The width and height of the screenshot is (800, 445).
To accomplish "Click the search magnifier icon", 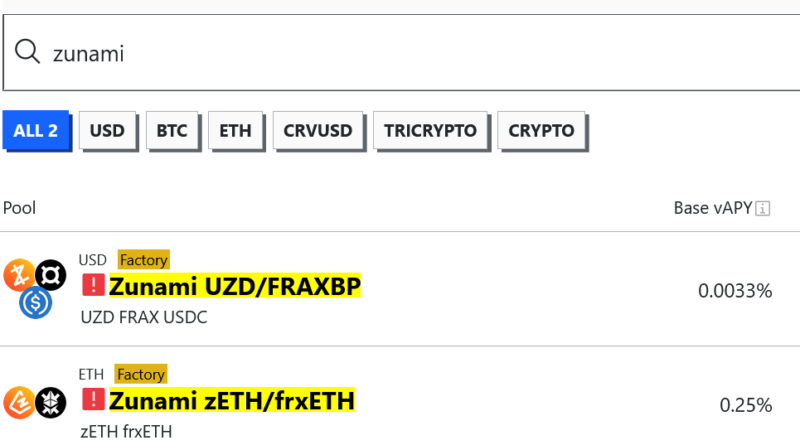I will (x=27, y=52).
